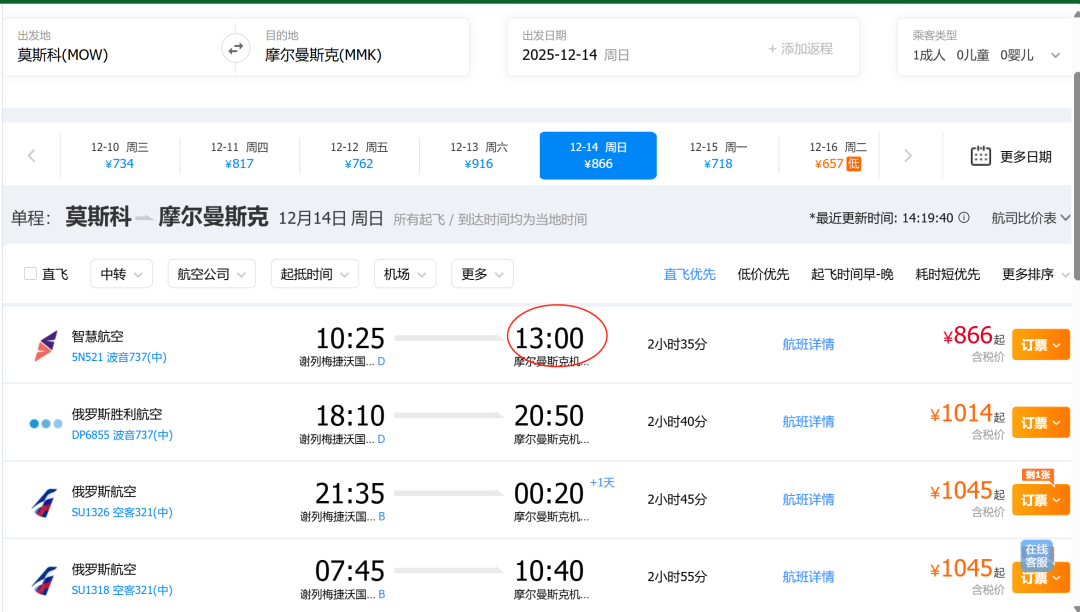Click flight number SU1318 空客321(中)

point(122,590)
